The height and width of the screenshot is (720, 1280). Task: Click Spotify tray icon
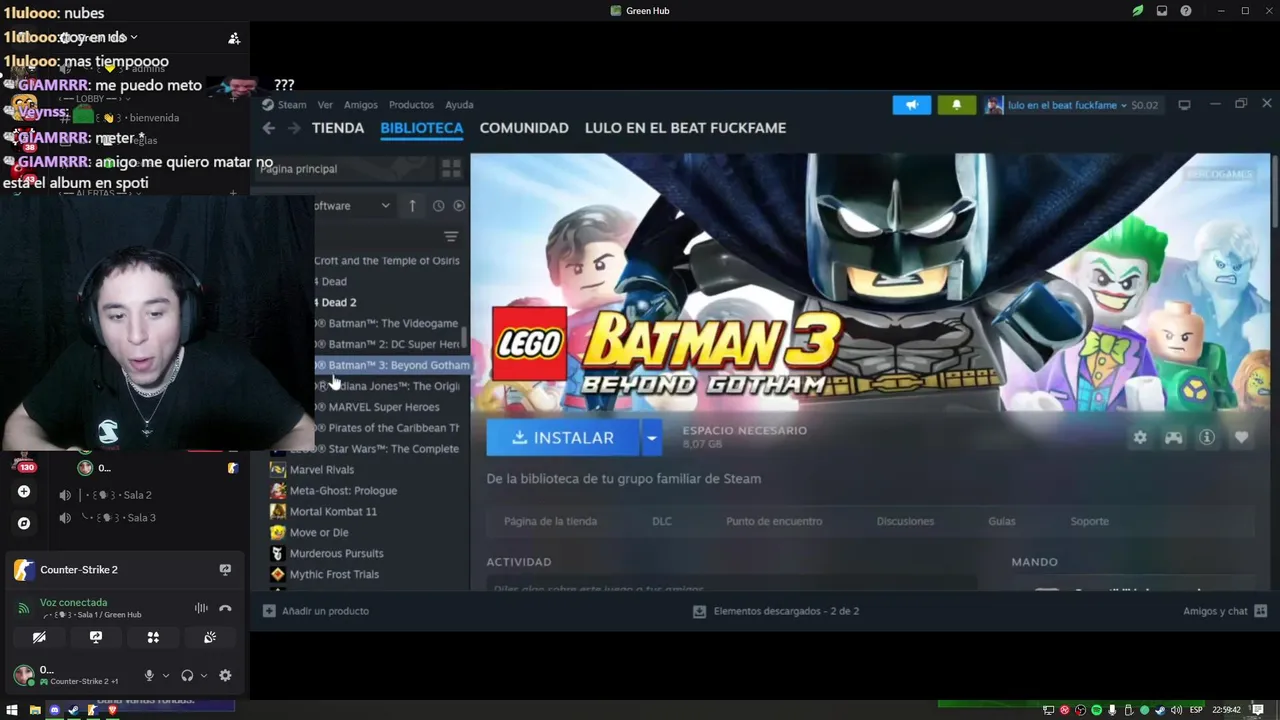[1096, 710]
